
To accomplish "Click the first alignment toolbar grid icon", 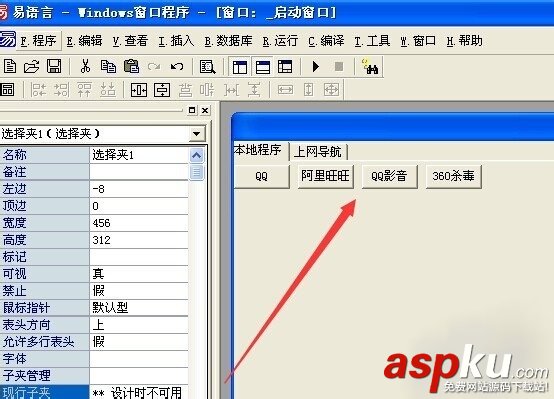I will tap(7, 90).
